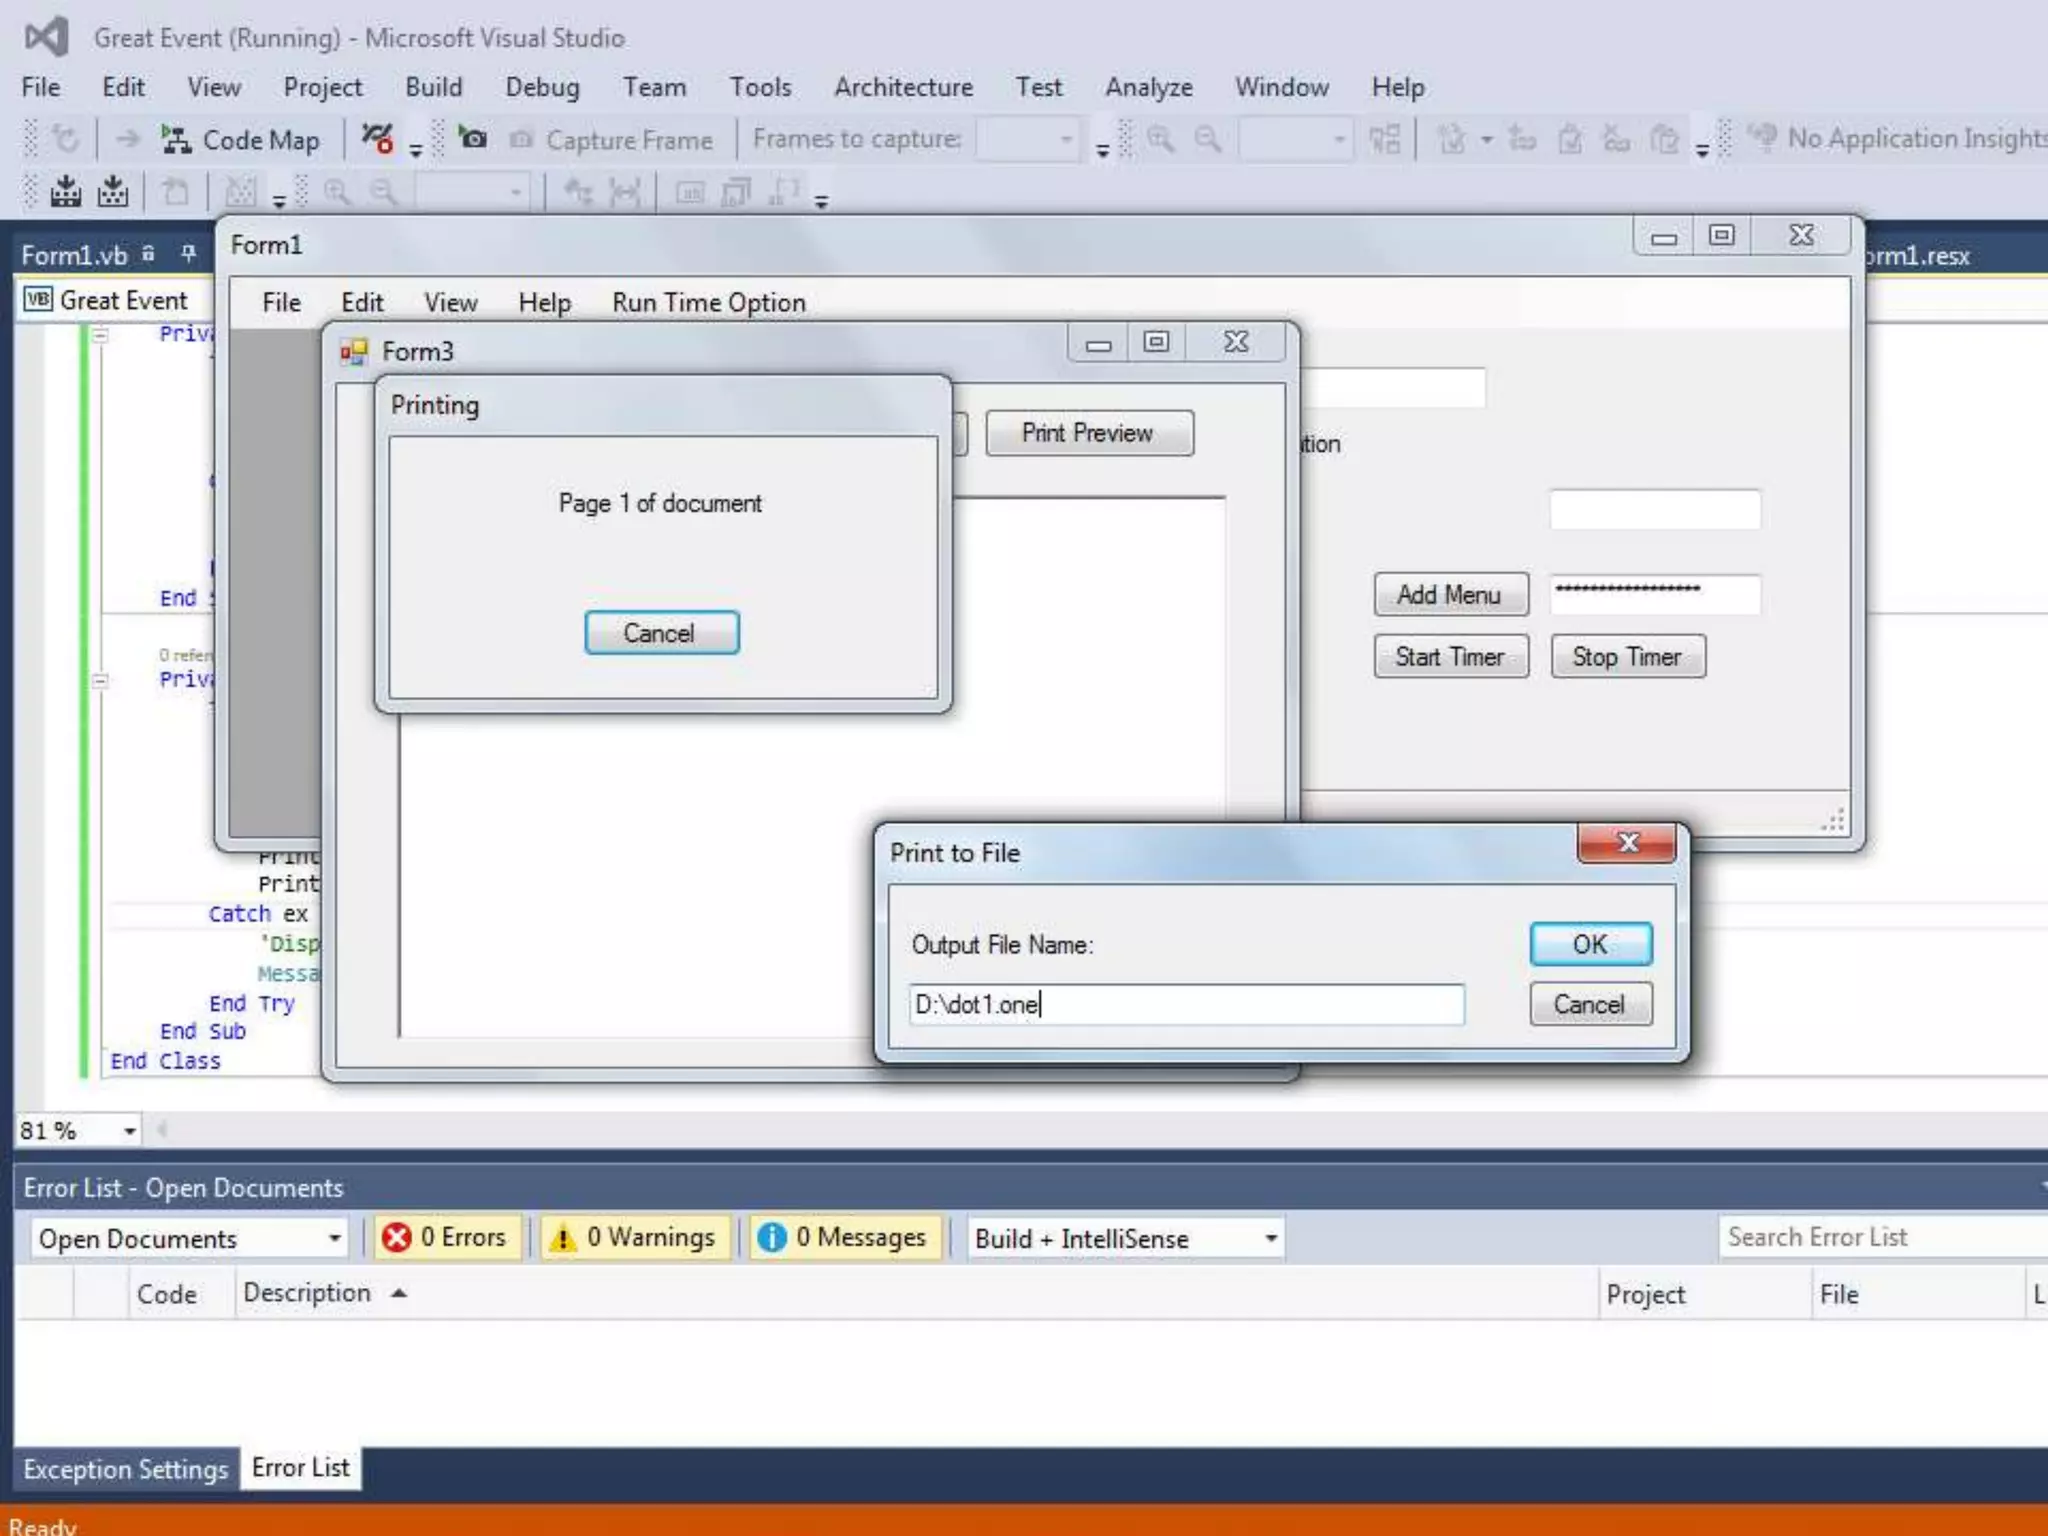Open the 81 % zoom level dropdown

(x=129, y=1130)
